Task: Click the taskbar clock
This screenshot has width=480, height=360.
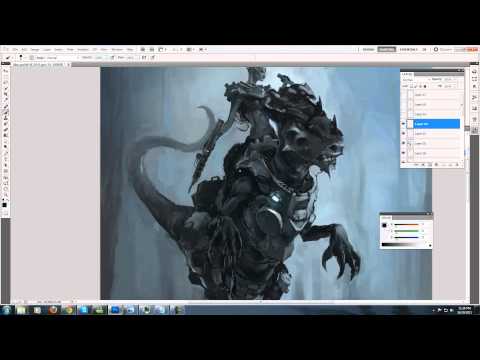Action: click(464, 311)
